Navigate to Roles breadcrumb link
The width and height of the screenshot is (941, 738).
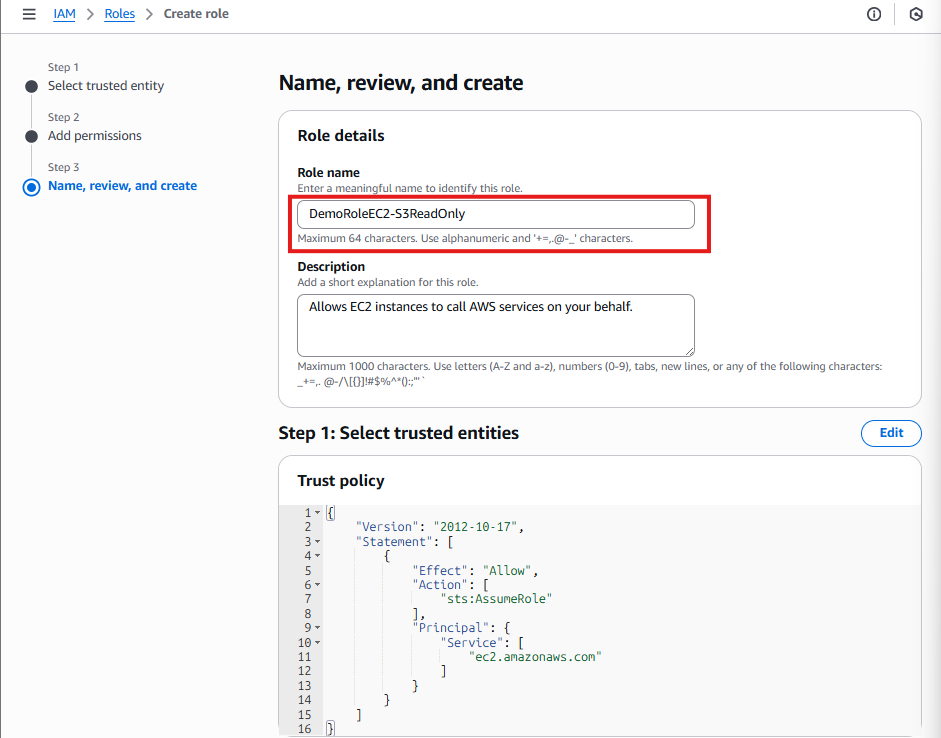point(119,14)
